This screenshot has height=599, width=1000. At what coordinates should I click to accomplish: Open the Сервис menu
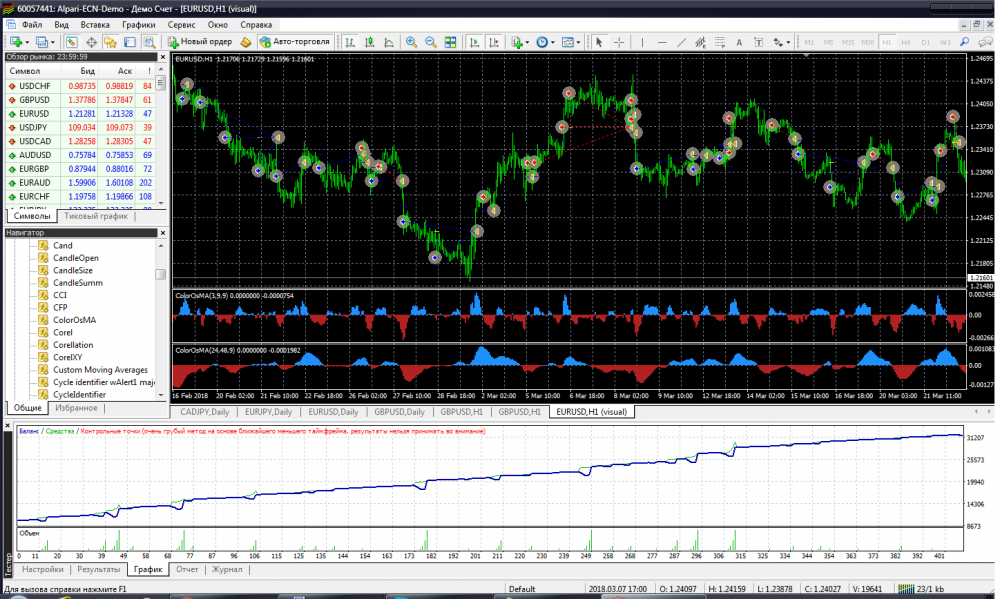tap(182, 23)
